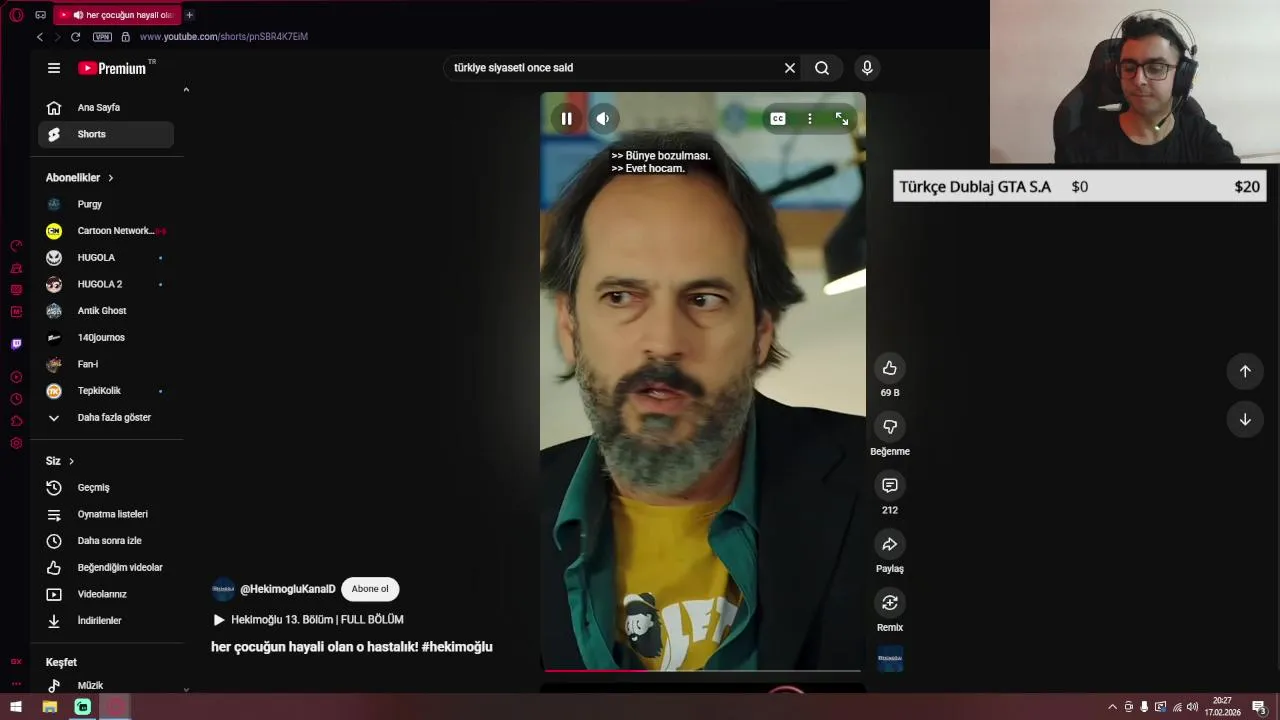
Task: Open the three-dot more options on the Short
Action: click(x=810, y=119)
